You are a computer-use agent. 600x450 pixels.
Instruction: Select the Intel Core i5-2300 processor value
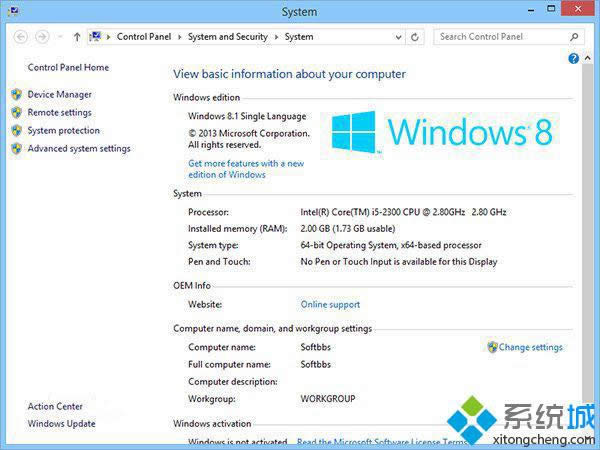(403, 212)
